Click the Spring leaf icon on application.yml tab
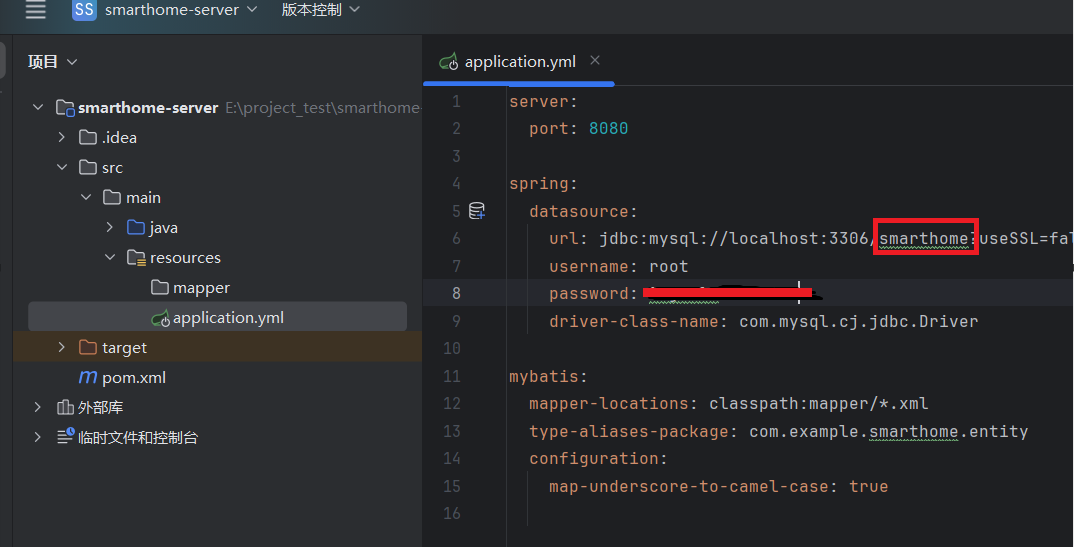Image resolution: width=1074 pixels, height=547 pixels. coord(449,62)
